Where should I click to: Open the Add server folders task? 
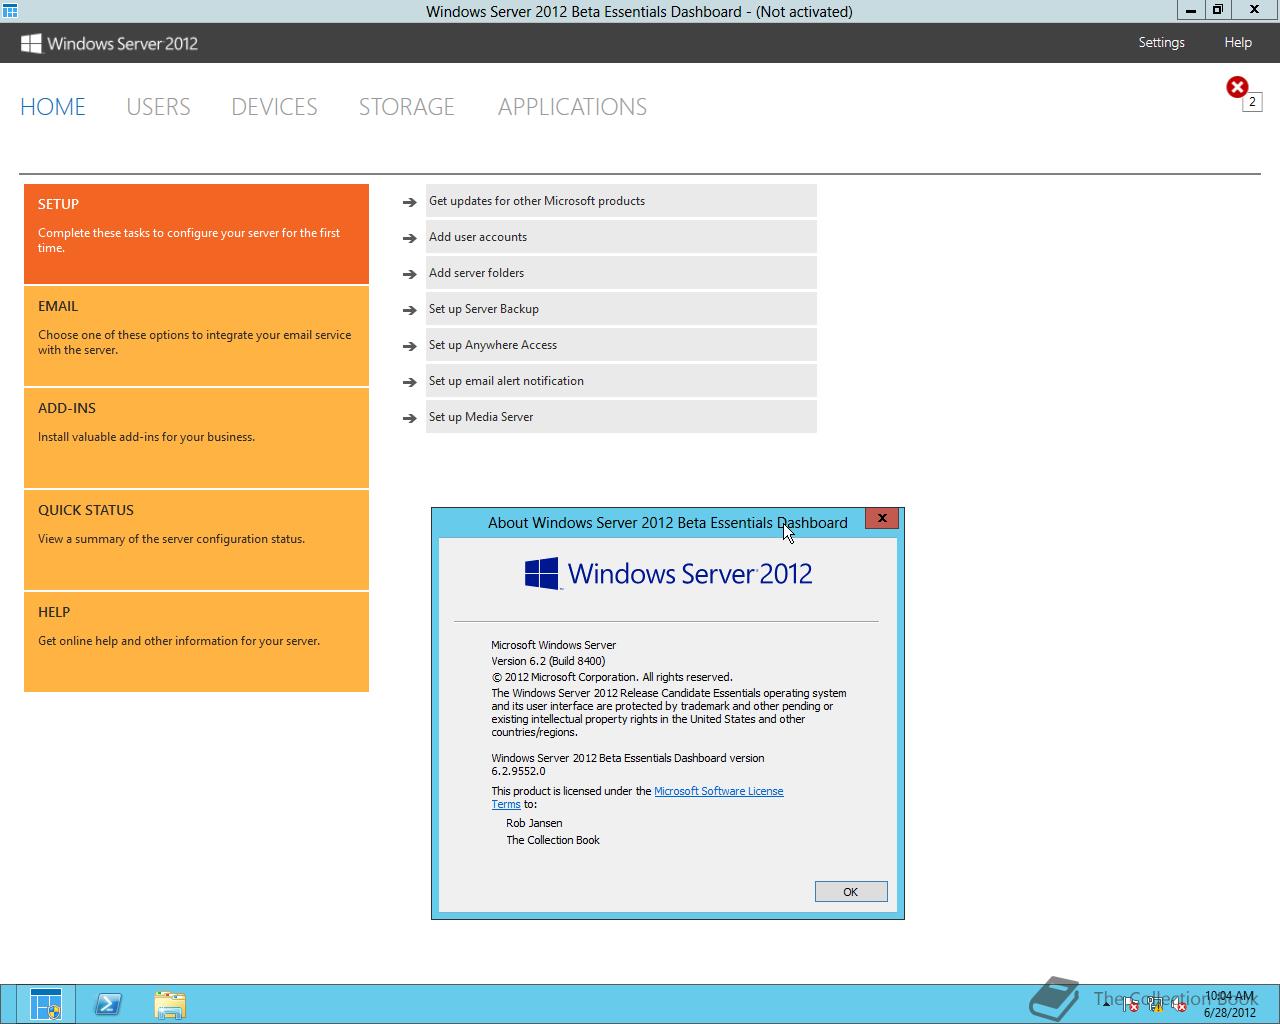(x=621, y=273)
